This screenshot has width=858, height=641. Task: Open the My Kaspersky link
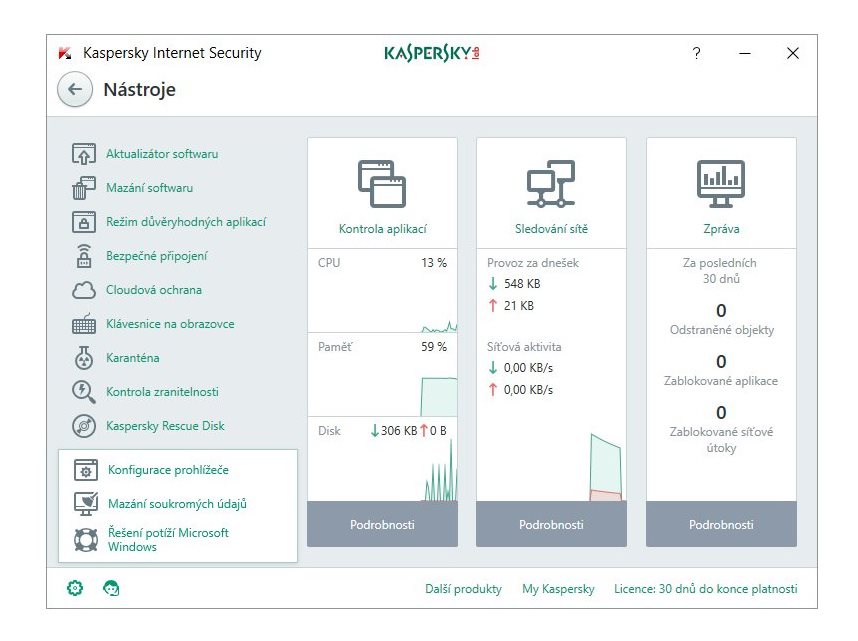click(558, 589)
